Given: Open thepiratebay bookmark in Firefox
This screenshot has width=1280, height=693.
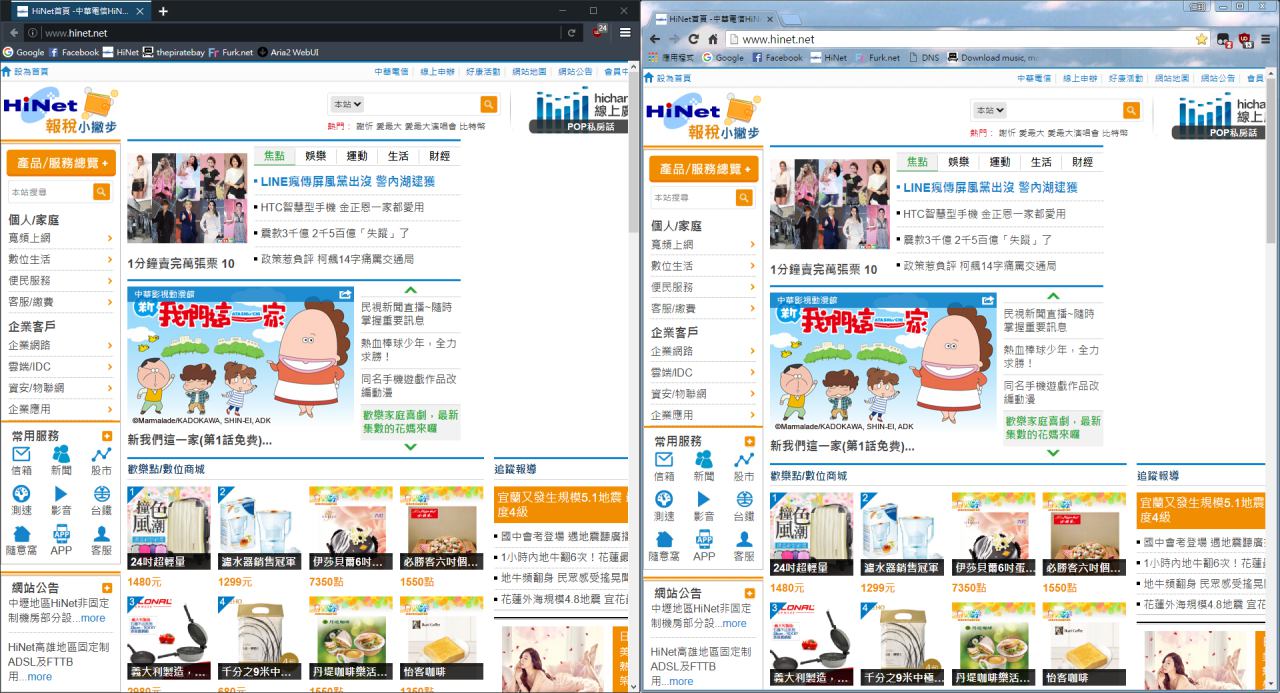Looking at the screenshot, I should (x=173, y=52).
